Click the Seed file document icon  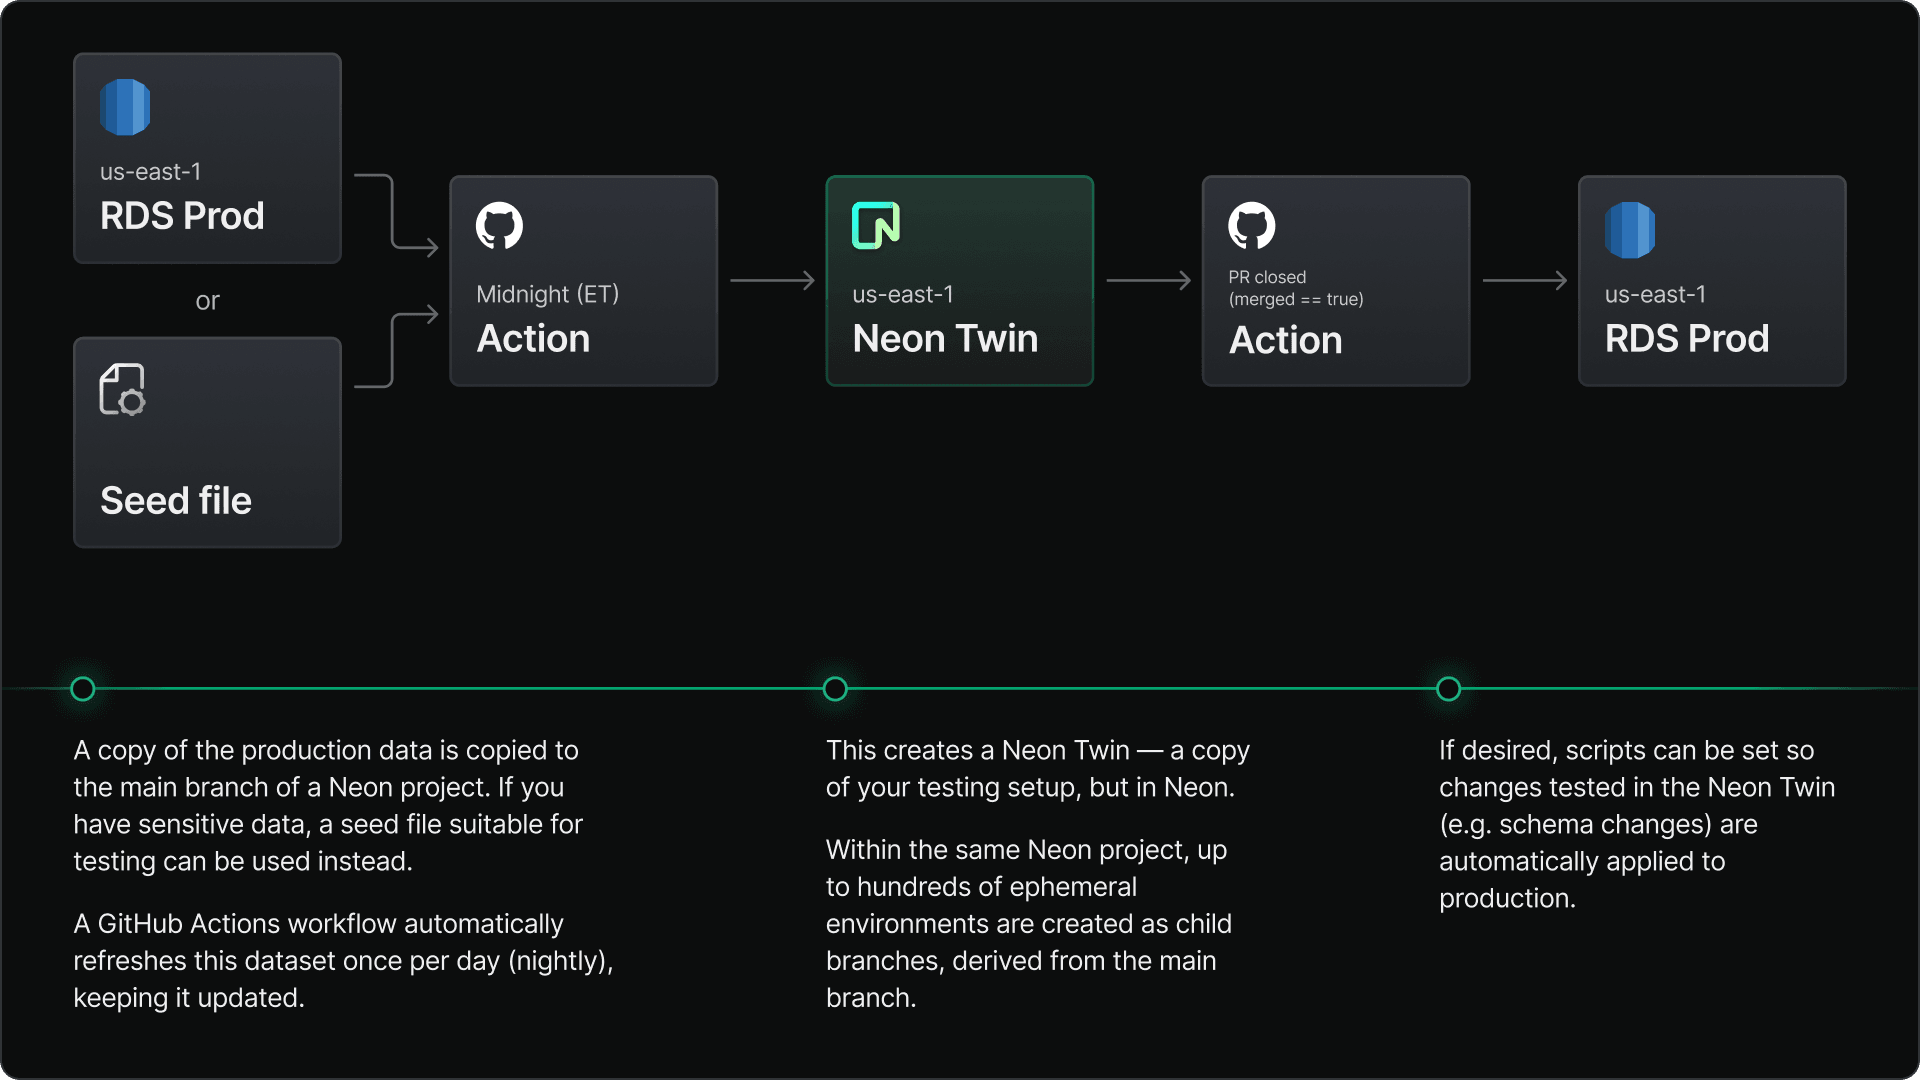[x=122, y=389]
